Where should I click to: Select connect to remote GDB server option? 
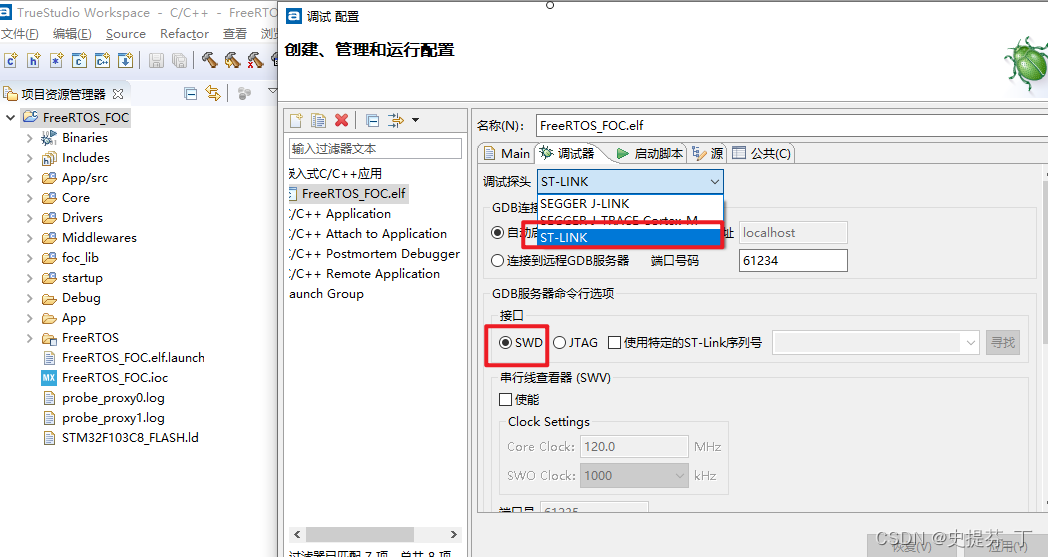tap(497, 261)
